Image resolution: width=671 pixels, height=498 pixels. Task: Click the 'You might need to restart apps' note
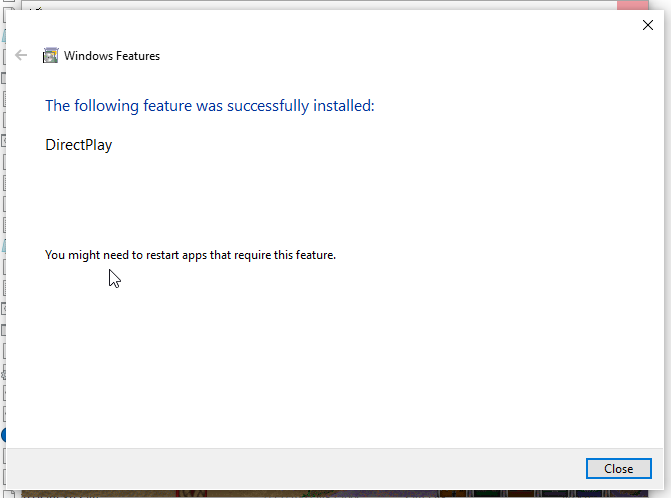(x=190, y=255)
